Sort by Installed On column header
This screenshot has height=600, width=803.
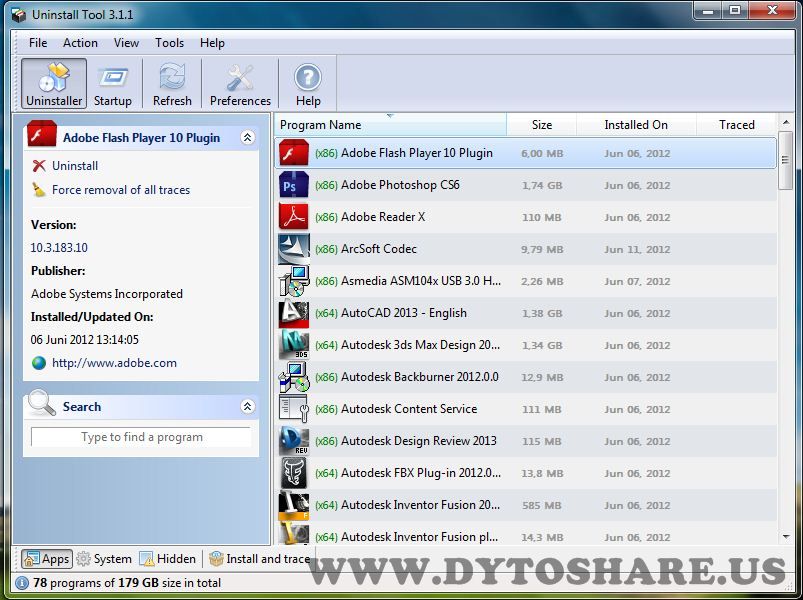636,124
